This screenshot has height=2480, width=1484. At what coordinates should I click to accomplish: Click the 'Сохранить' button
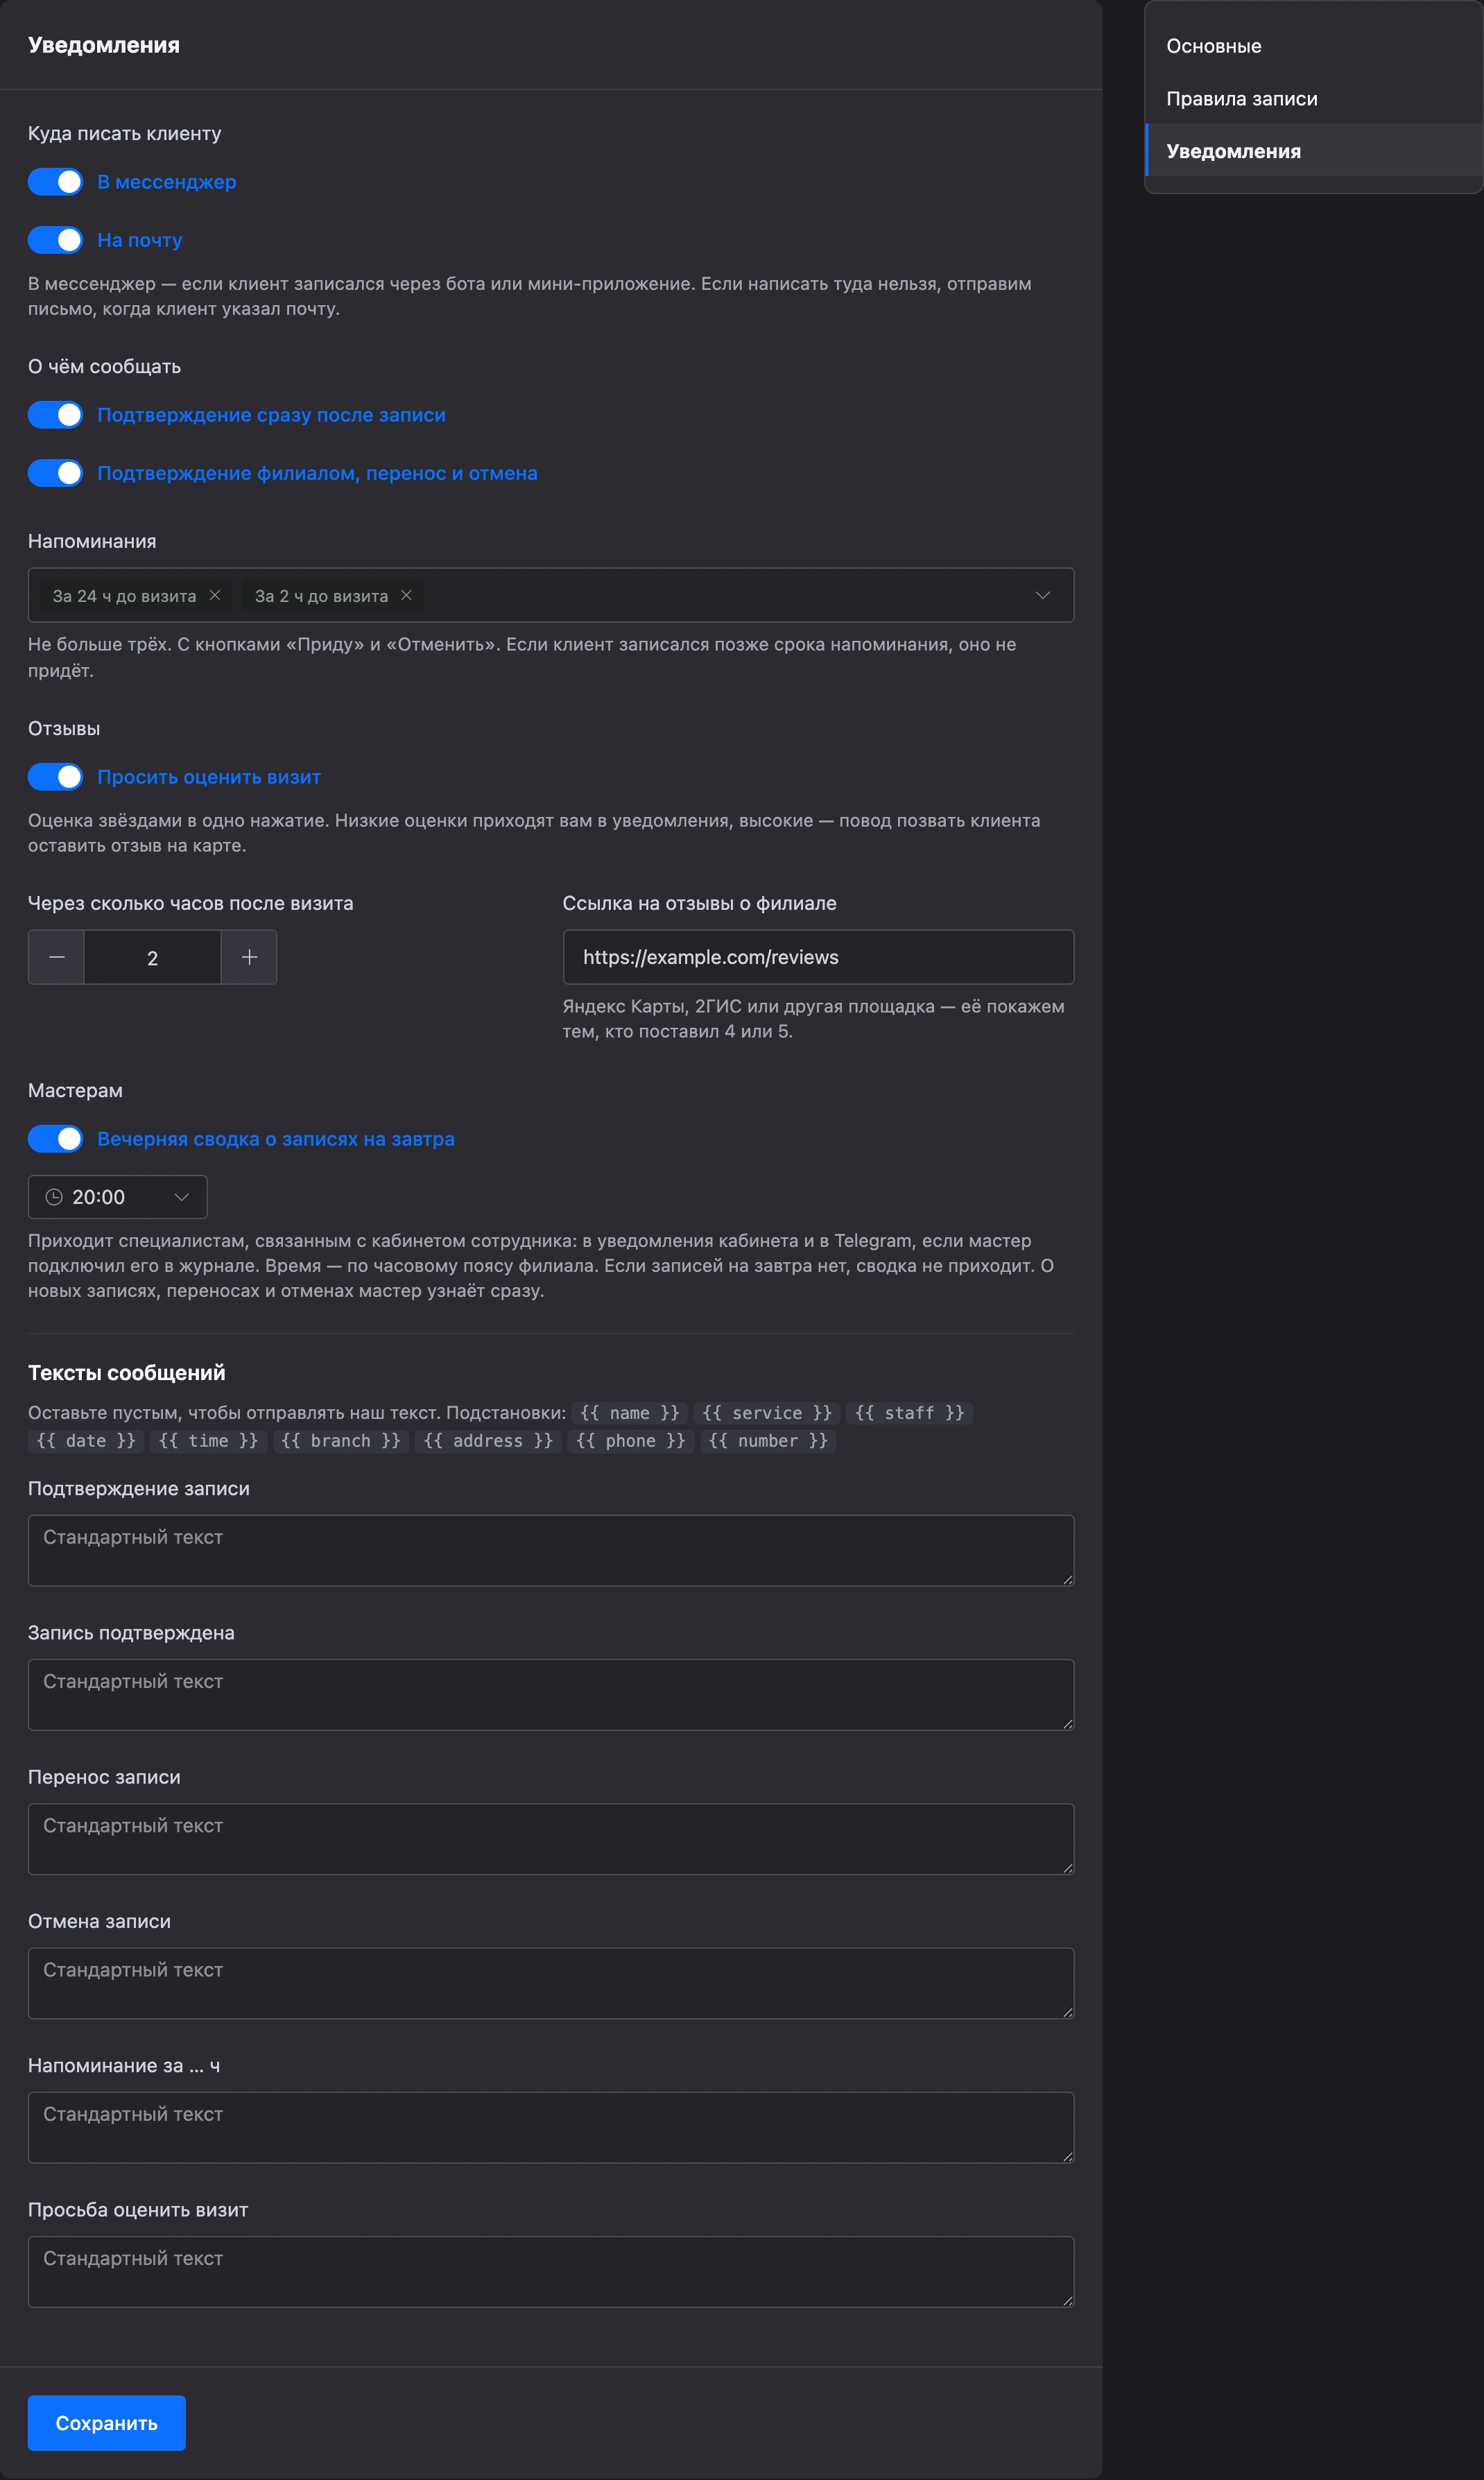coord(107,2423)
